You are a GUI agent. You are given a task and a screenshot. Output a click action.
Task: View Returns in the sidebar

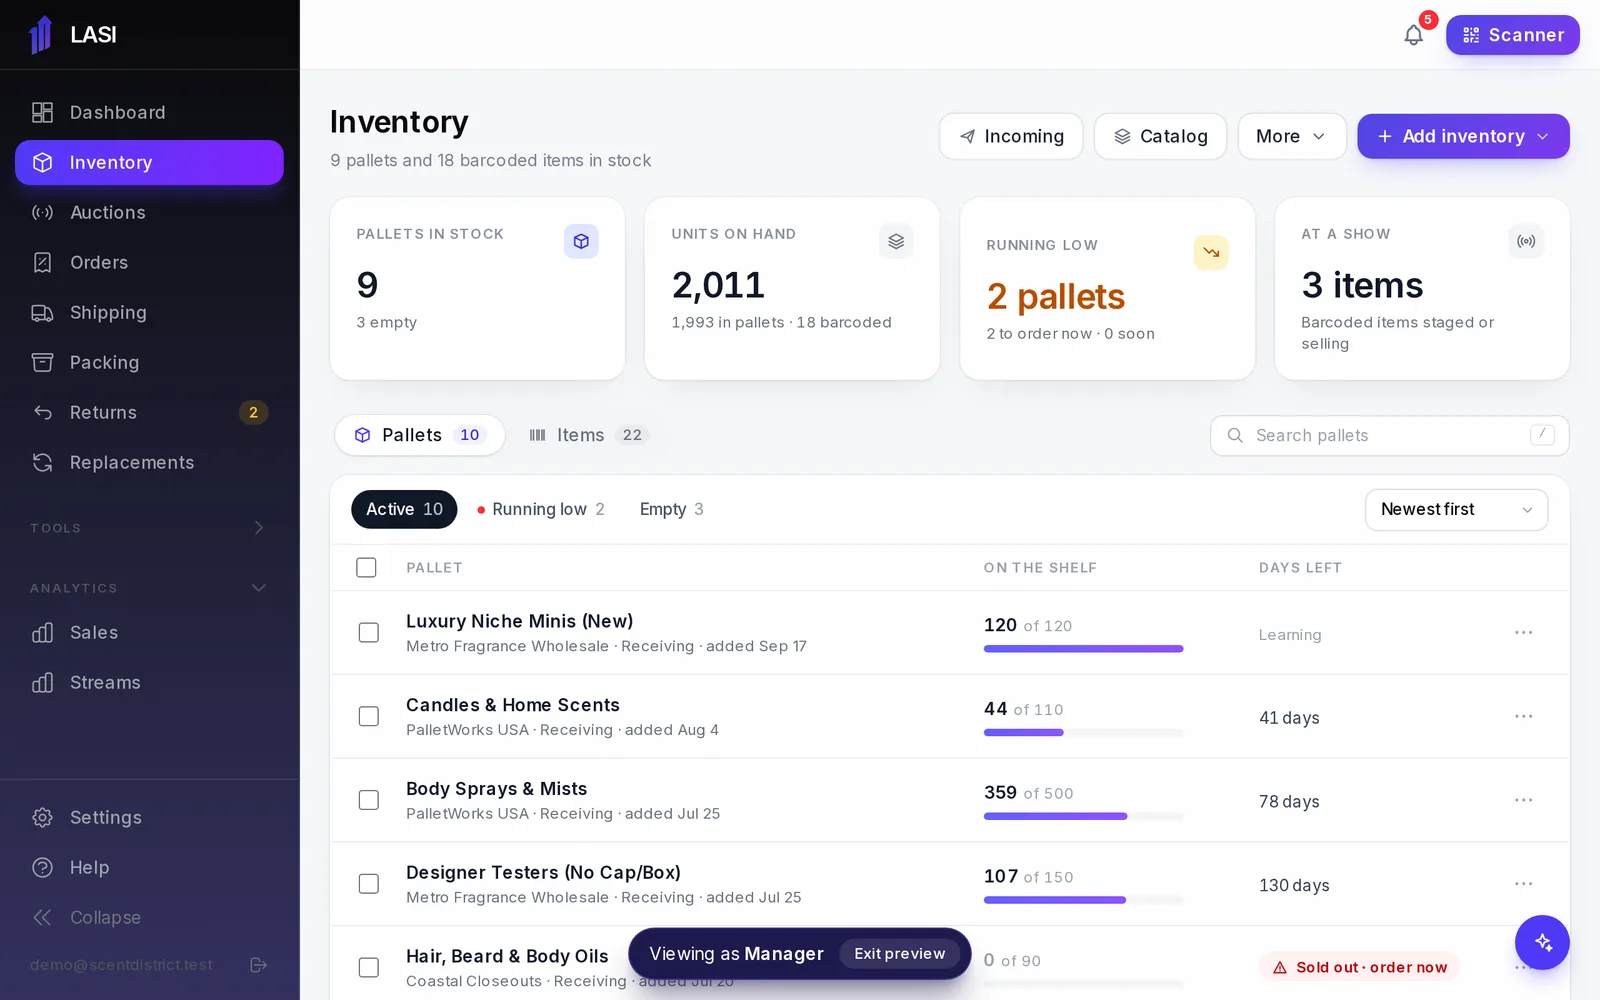pyautogui.click(x=149, y=413)
